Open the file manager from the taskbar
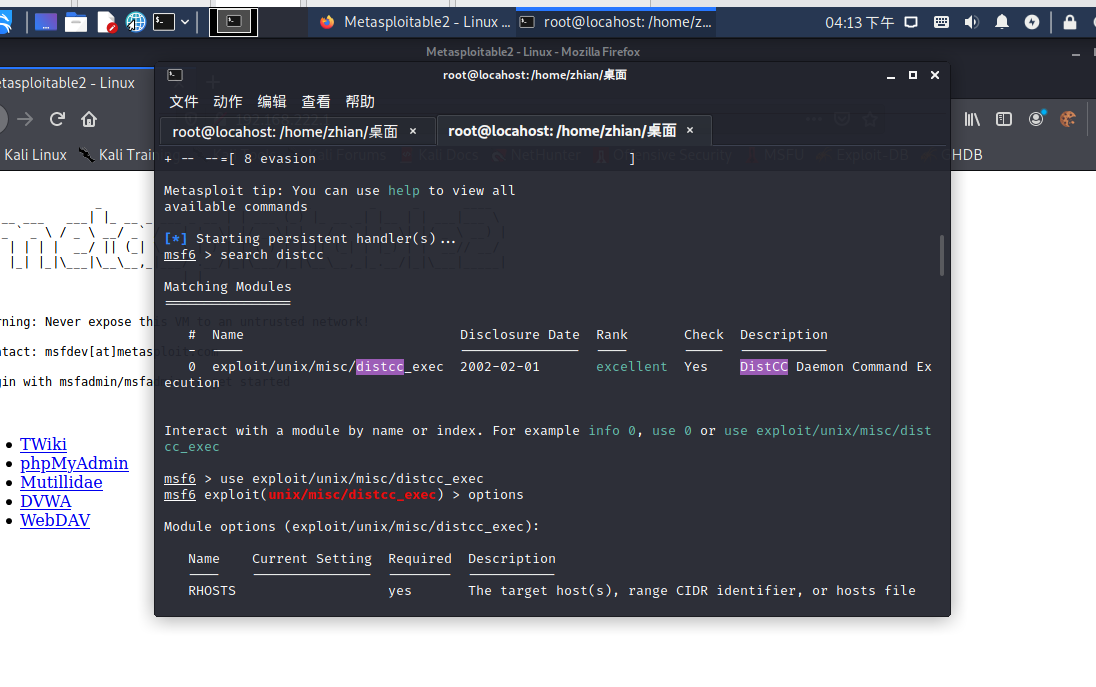Screen dimensions: 1096x687 coord(76,22)
